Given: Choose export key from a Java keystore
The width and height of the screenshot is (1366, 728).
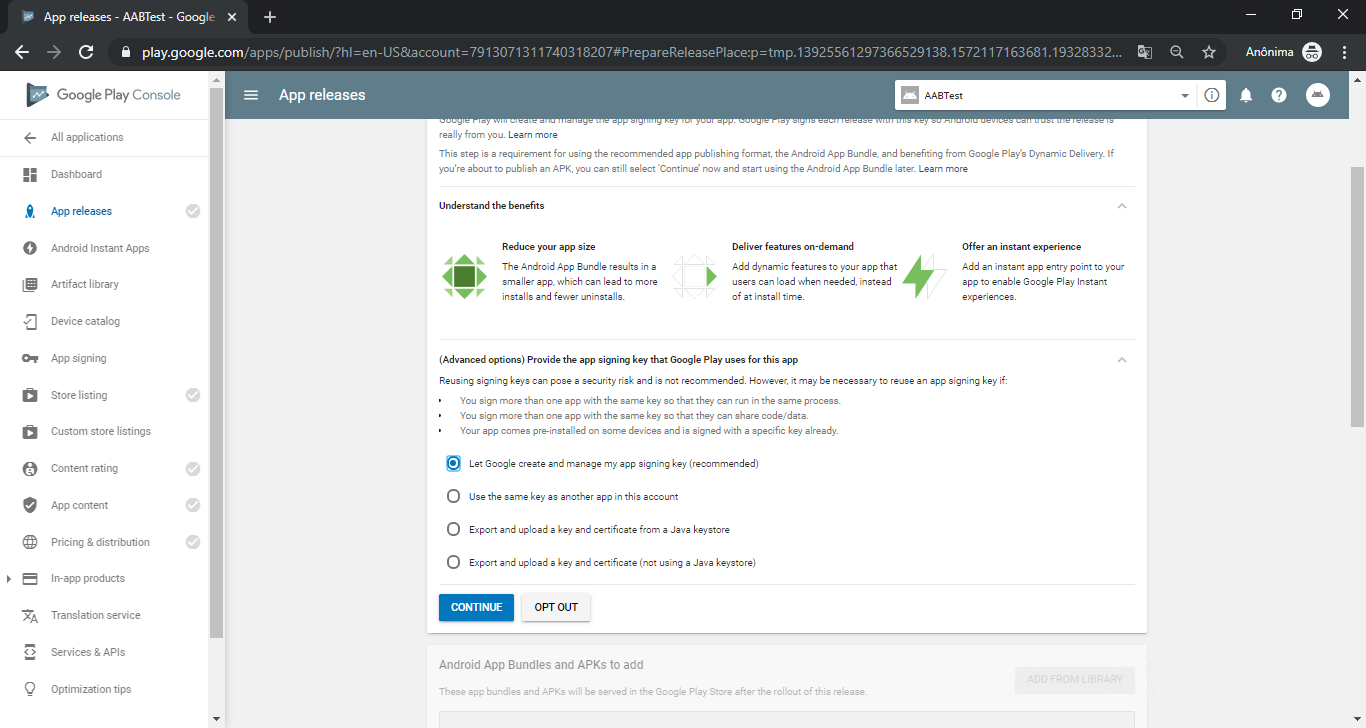Looking at the screenshot, I should point(453,529).
